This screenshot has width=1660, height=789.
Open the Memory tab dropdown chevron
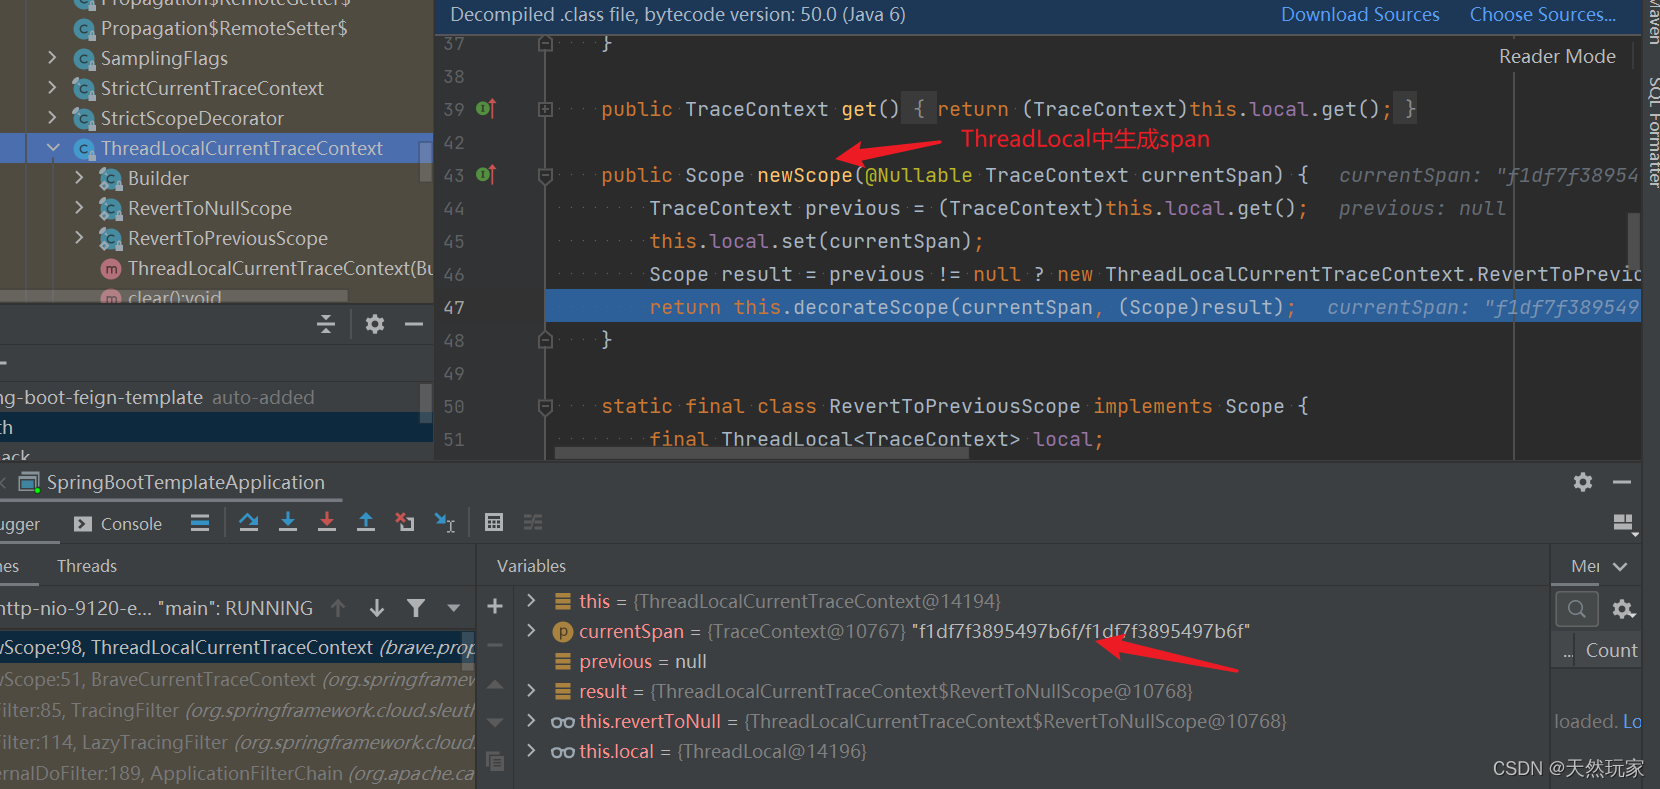(x=1621, y=566)
